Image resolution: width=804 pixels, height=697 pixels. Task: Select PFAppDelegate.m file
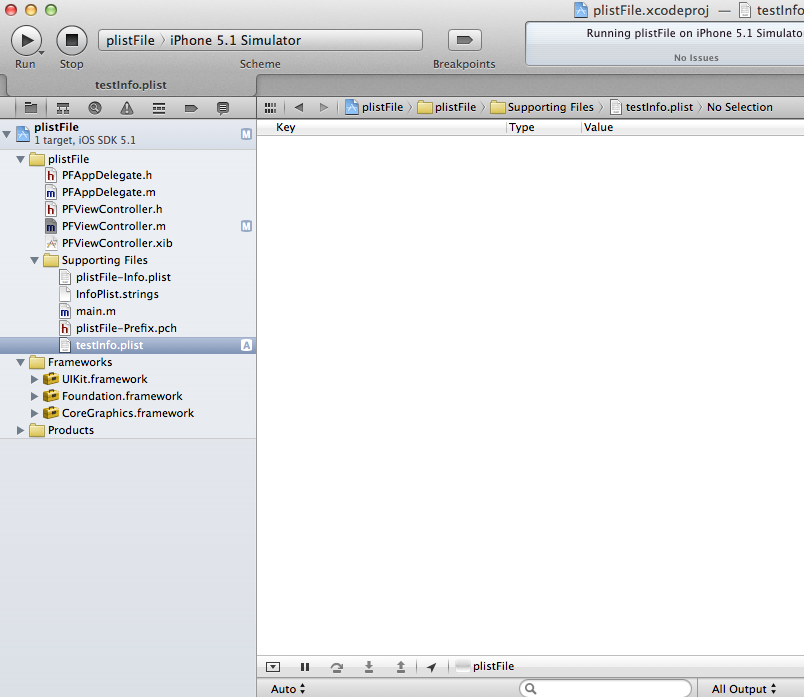[109, 192]
